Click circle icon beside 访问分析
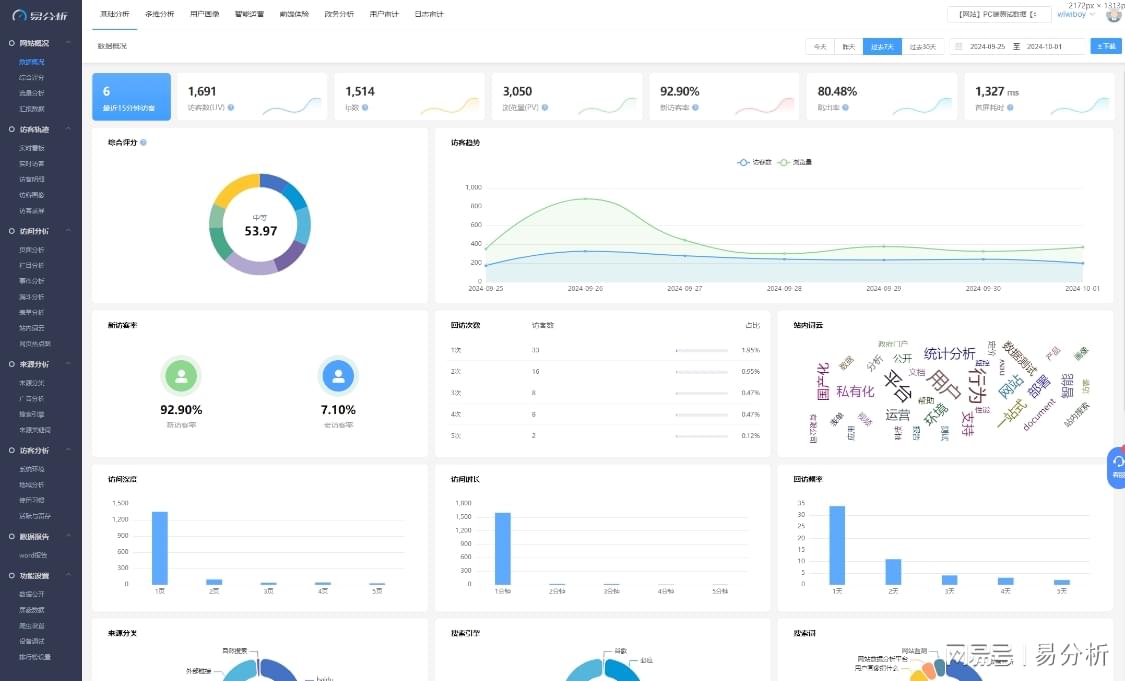Image resolution: width=1125 pixels, height=681 pixels. (x=11, y=231)
